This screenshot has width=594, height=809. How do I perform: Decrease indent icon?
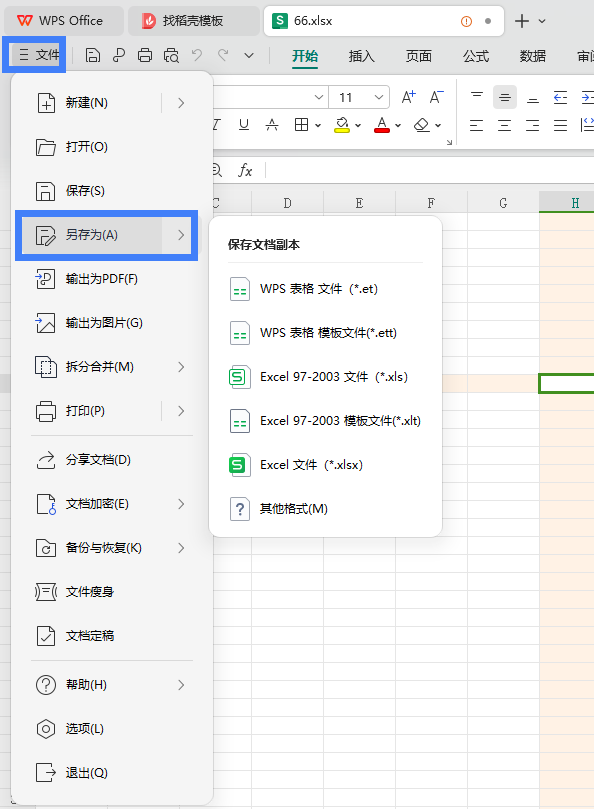(560, 97)
